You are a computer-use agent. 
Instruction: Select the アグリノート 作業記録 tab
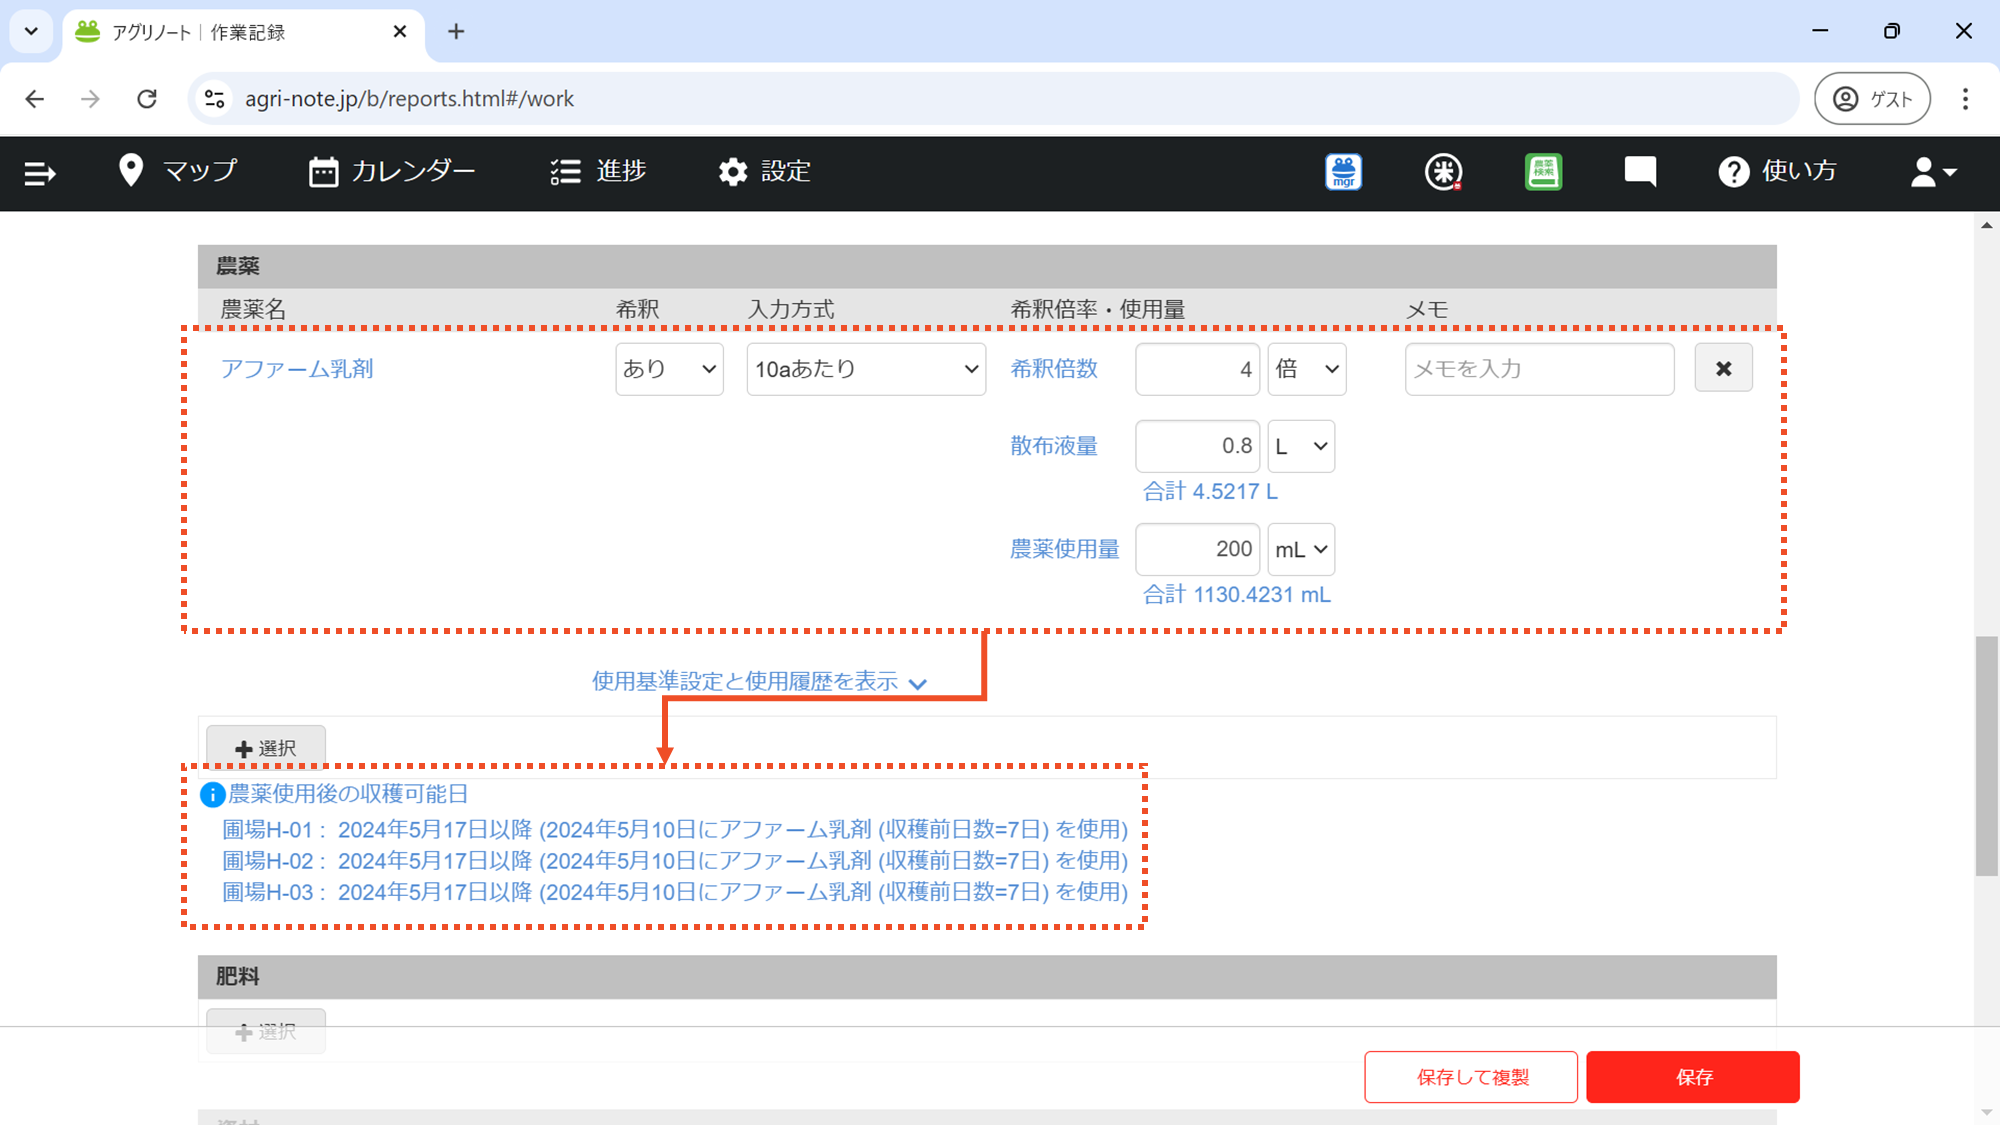(243, 33)
